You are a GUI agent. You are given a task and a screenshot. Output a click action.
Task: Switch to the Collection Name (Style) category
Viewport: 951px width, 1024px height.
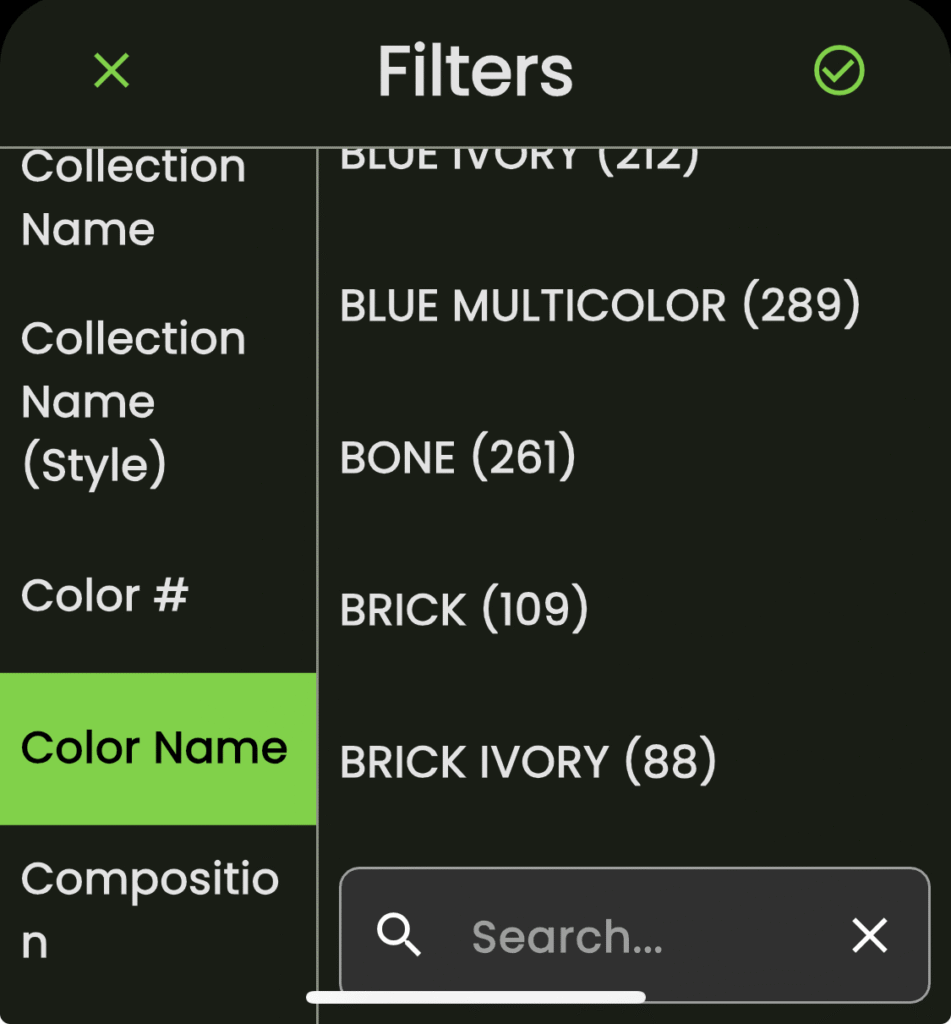click(x=133, y=402)
